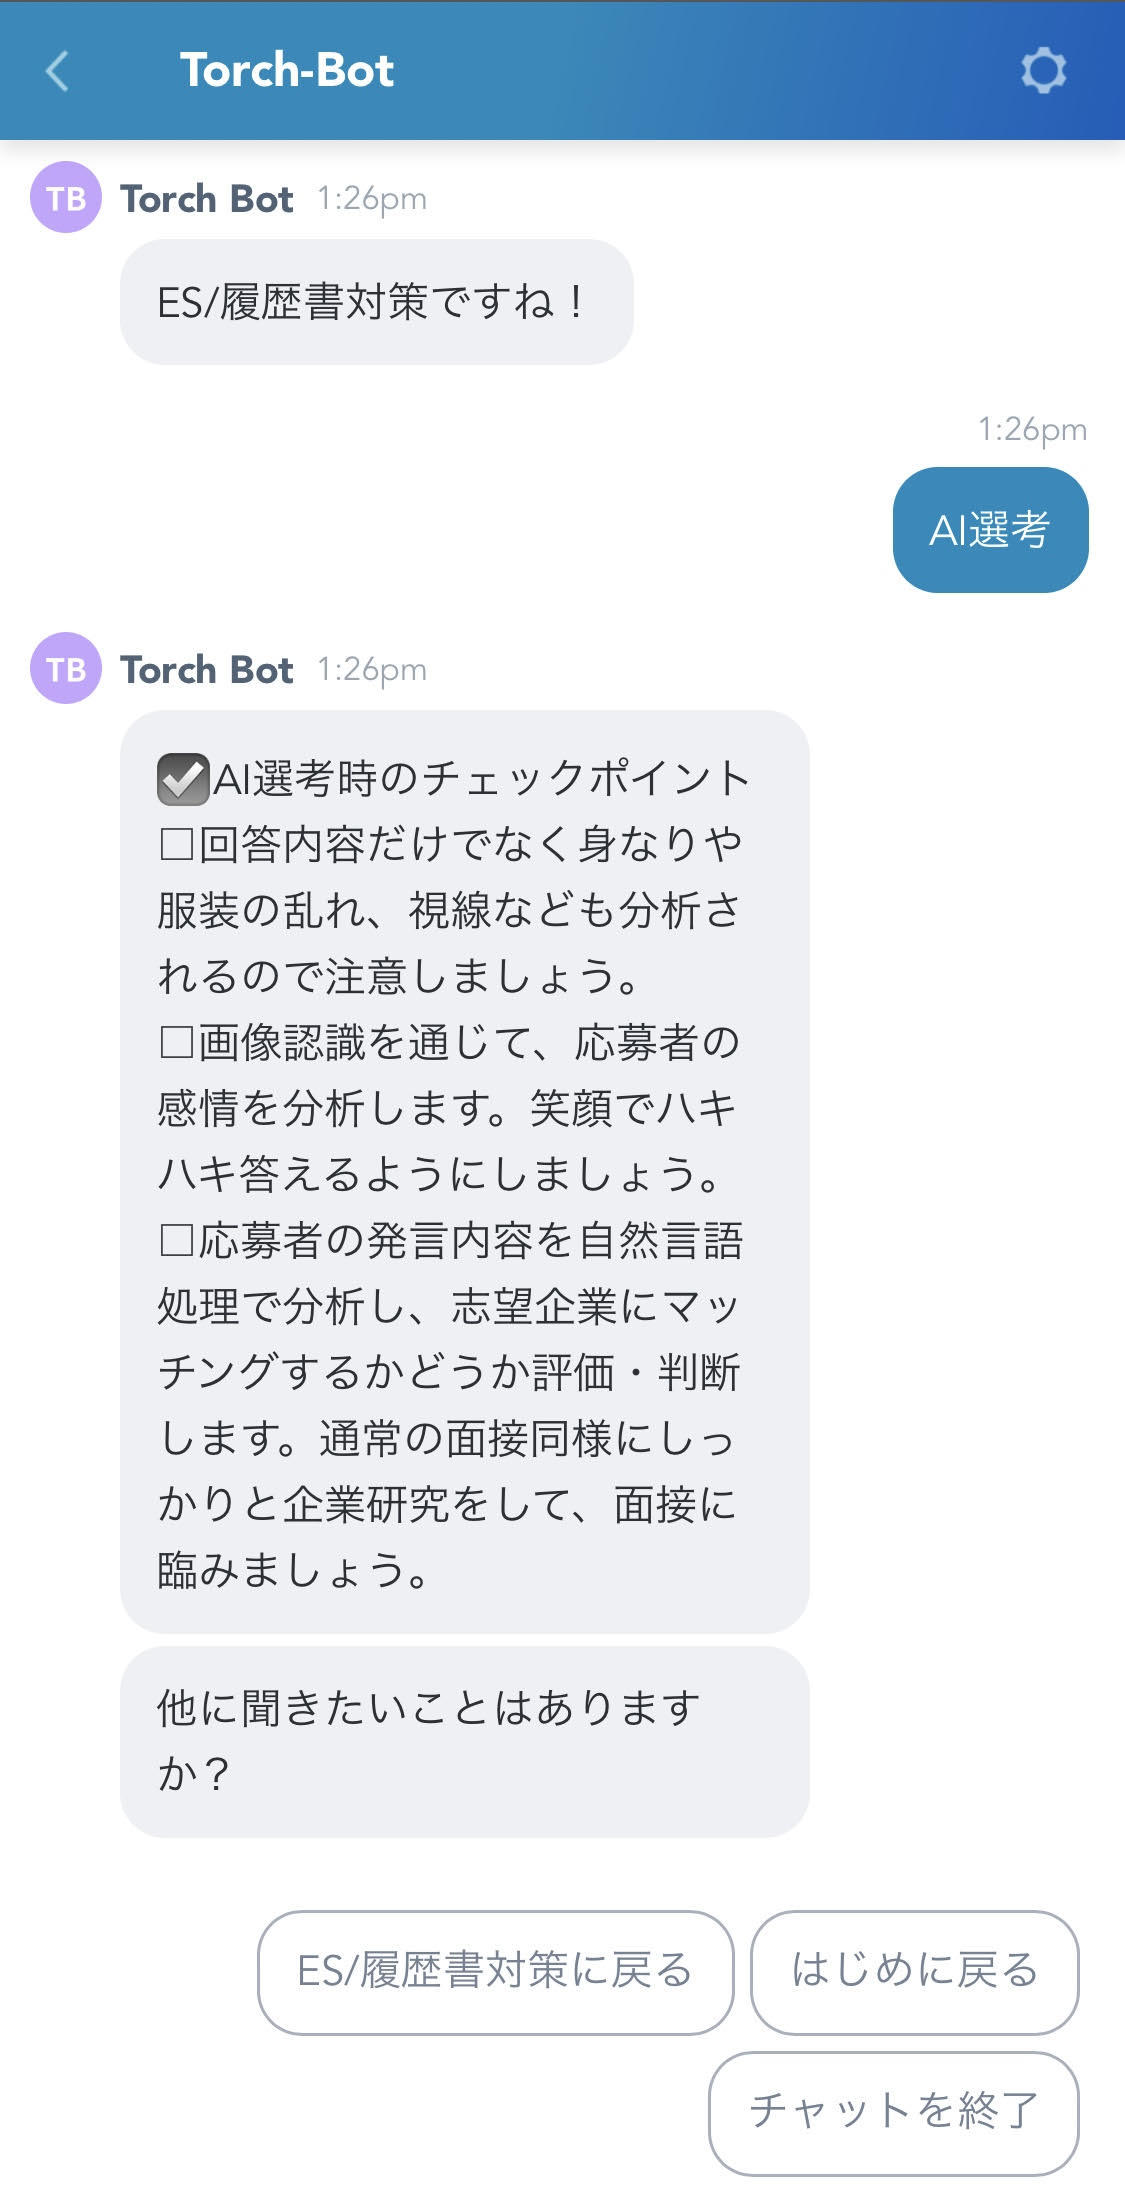Open settings via gear icon
The image size is (1125, 2195).
click(1043, 71)
